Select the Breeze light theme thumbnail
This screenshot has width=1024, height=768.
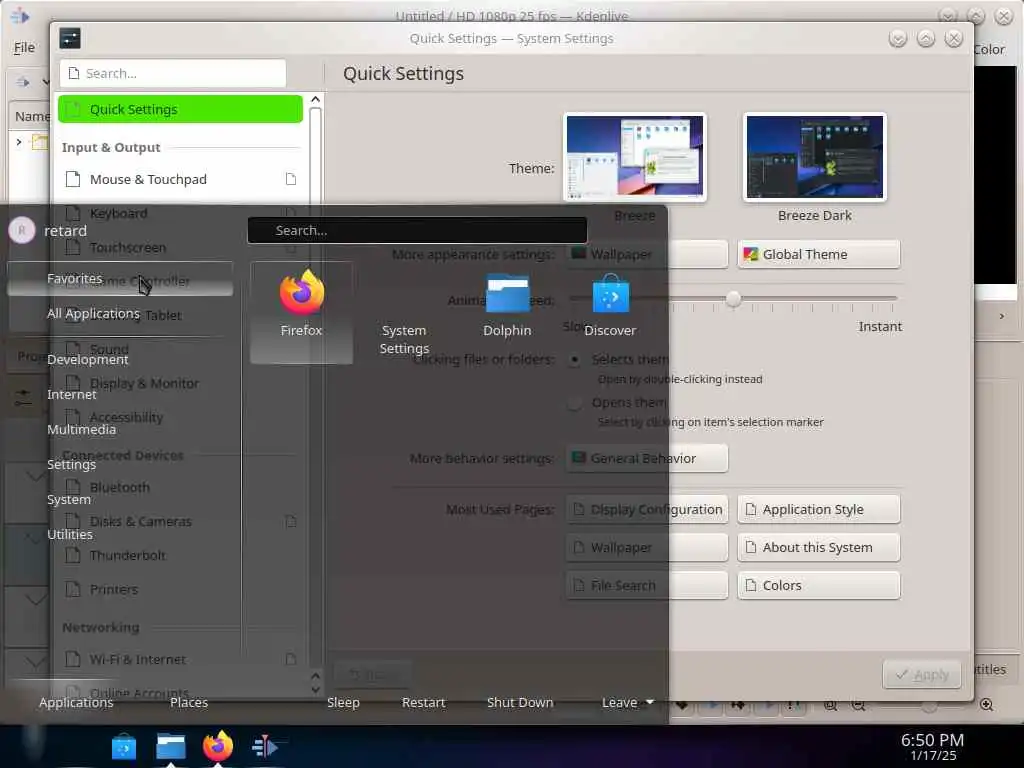[635, 157]
